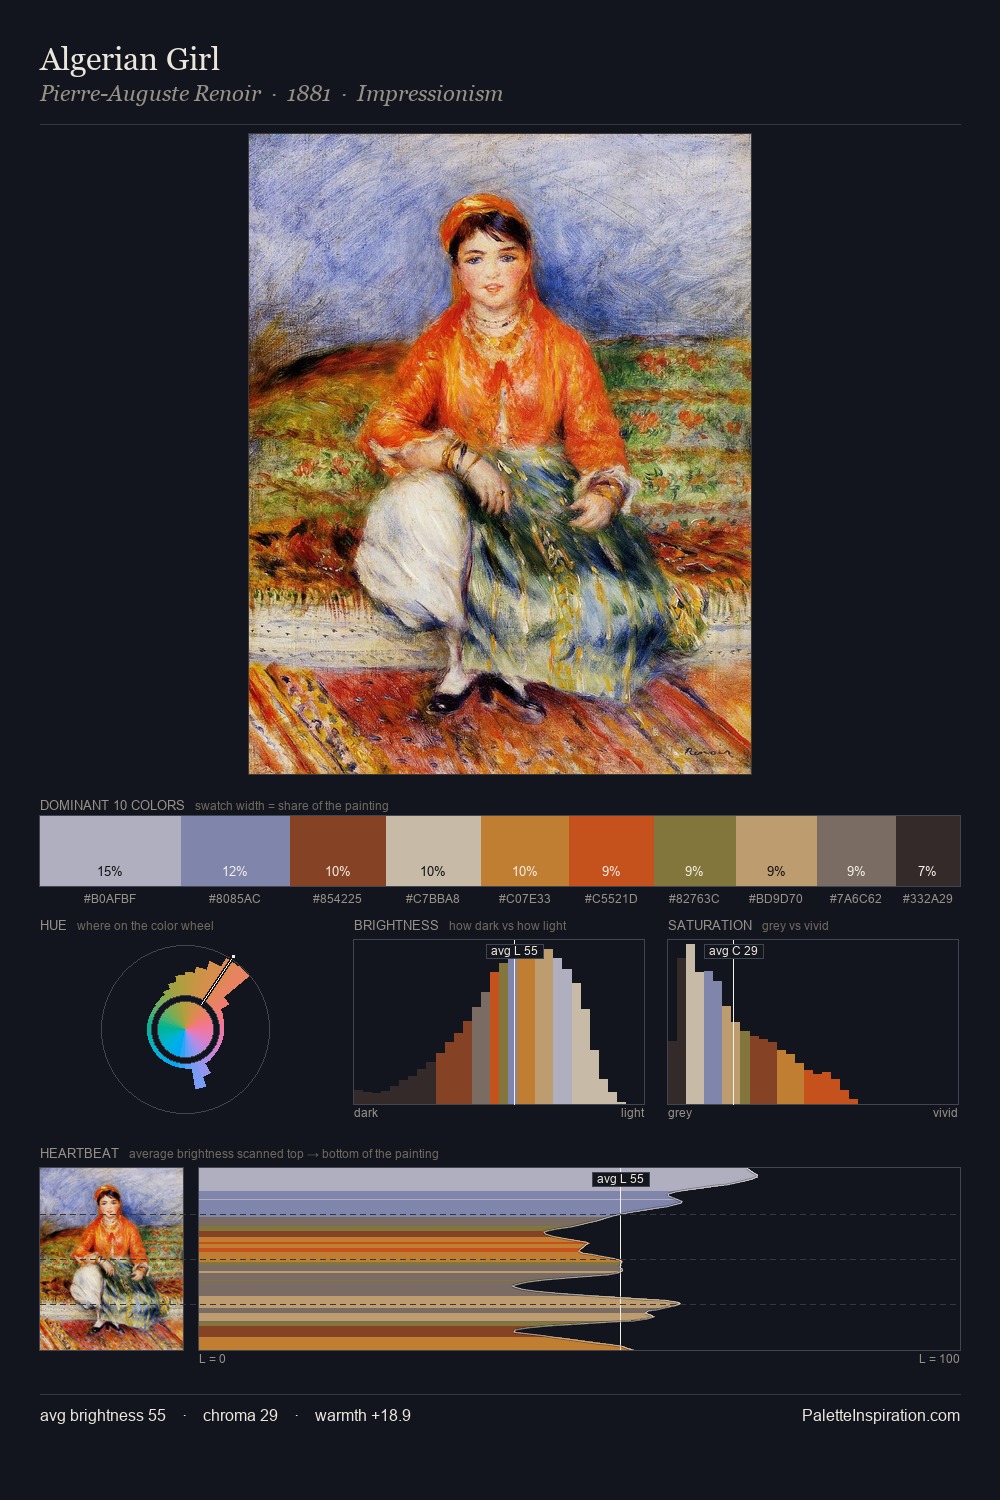
Task: Click the hex label #BD9D70
Action: coord(776,899)
